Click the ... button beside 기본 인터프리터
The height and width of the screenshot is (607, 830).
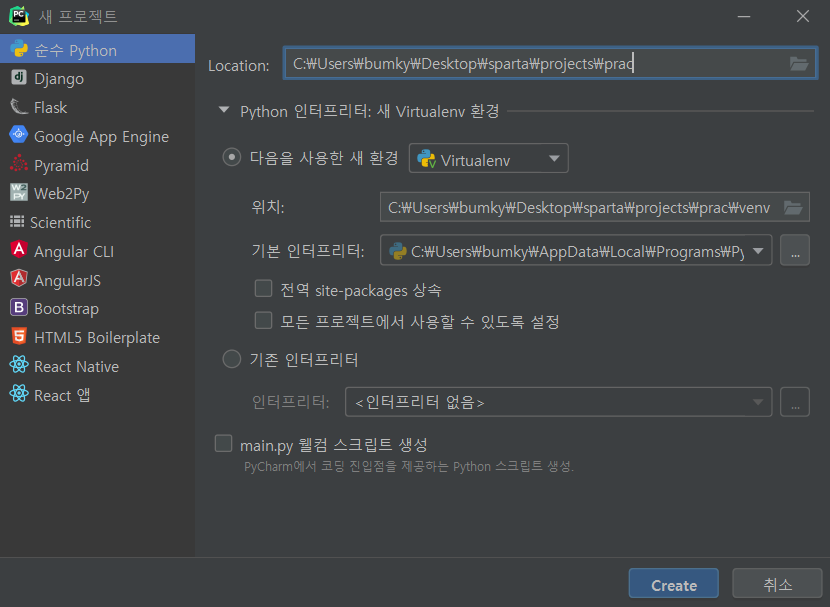pos(795,250)
